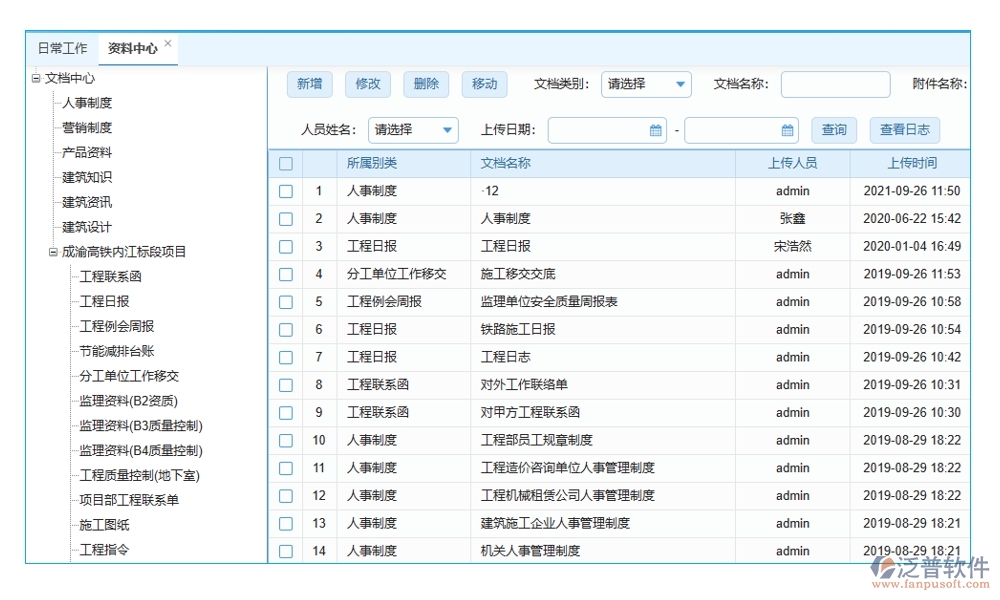Toggle the select-all checkbox in table header
This screenshot has height=600, width=1000.
click(x=286, y=163)
